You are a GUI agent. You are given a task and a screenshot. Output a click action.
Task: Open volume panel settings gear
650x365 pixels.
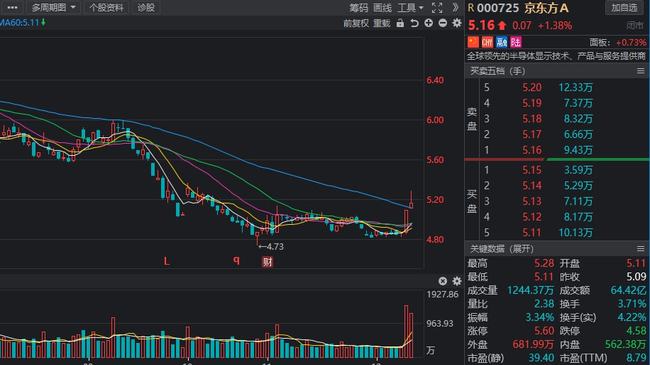(457, 281)
